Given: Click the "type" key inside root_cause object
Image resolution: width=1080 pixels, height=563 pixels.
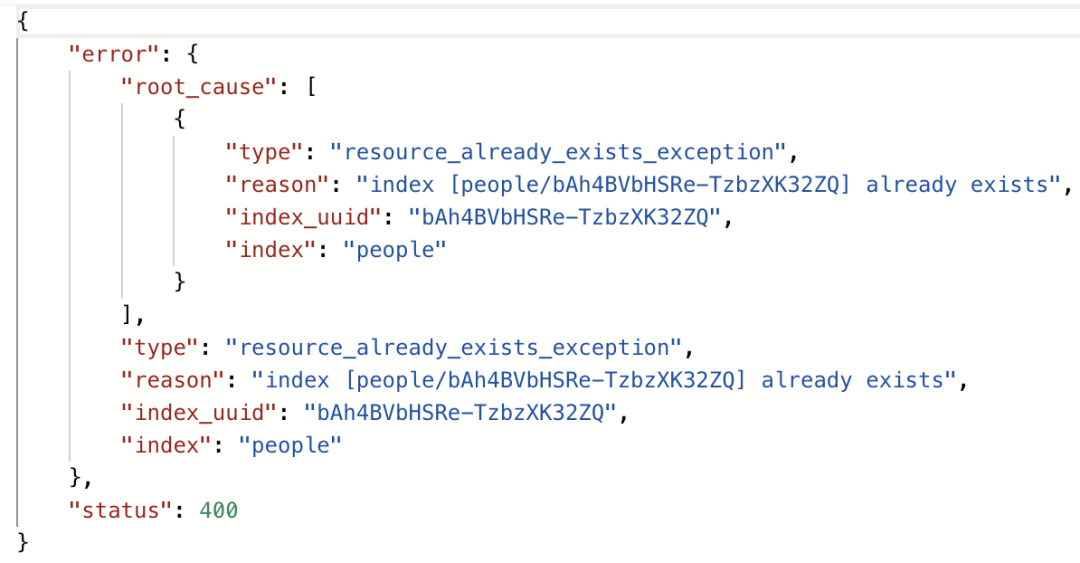Looking at the screenshot, I should [264, 152].
